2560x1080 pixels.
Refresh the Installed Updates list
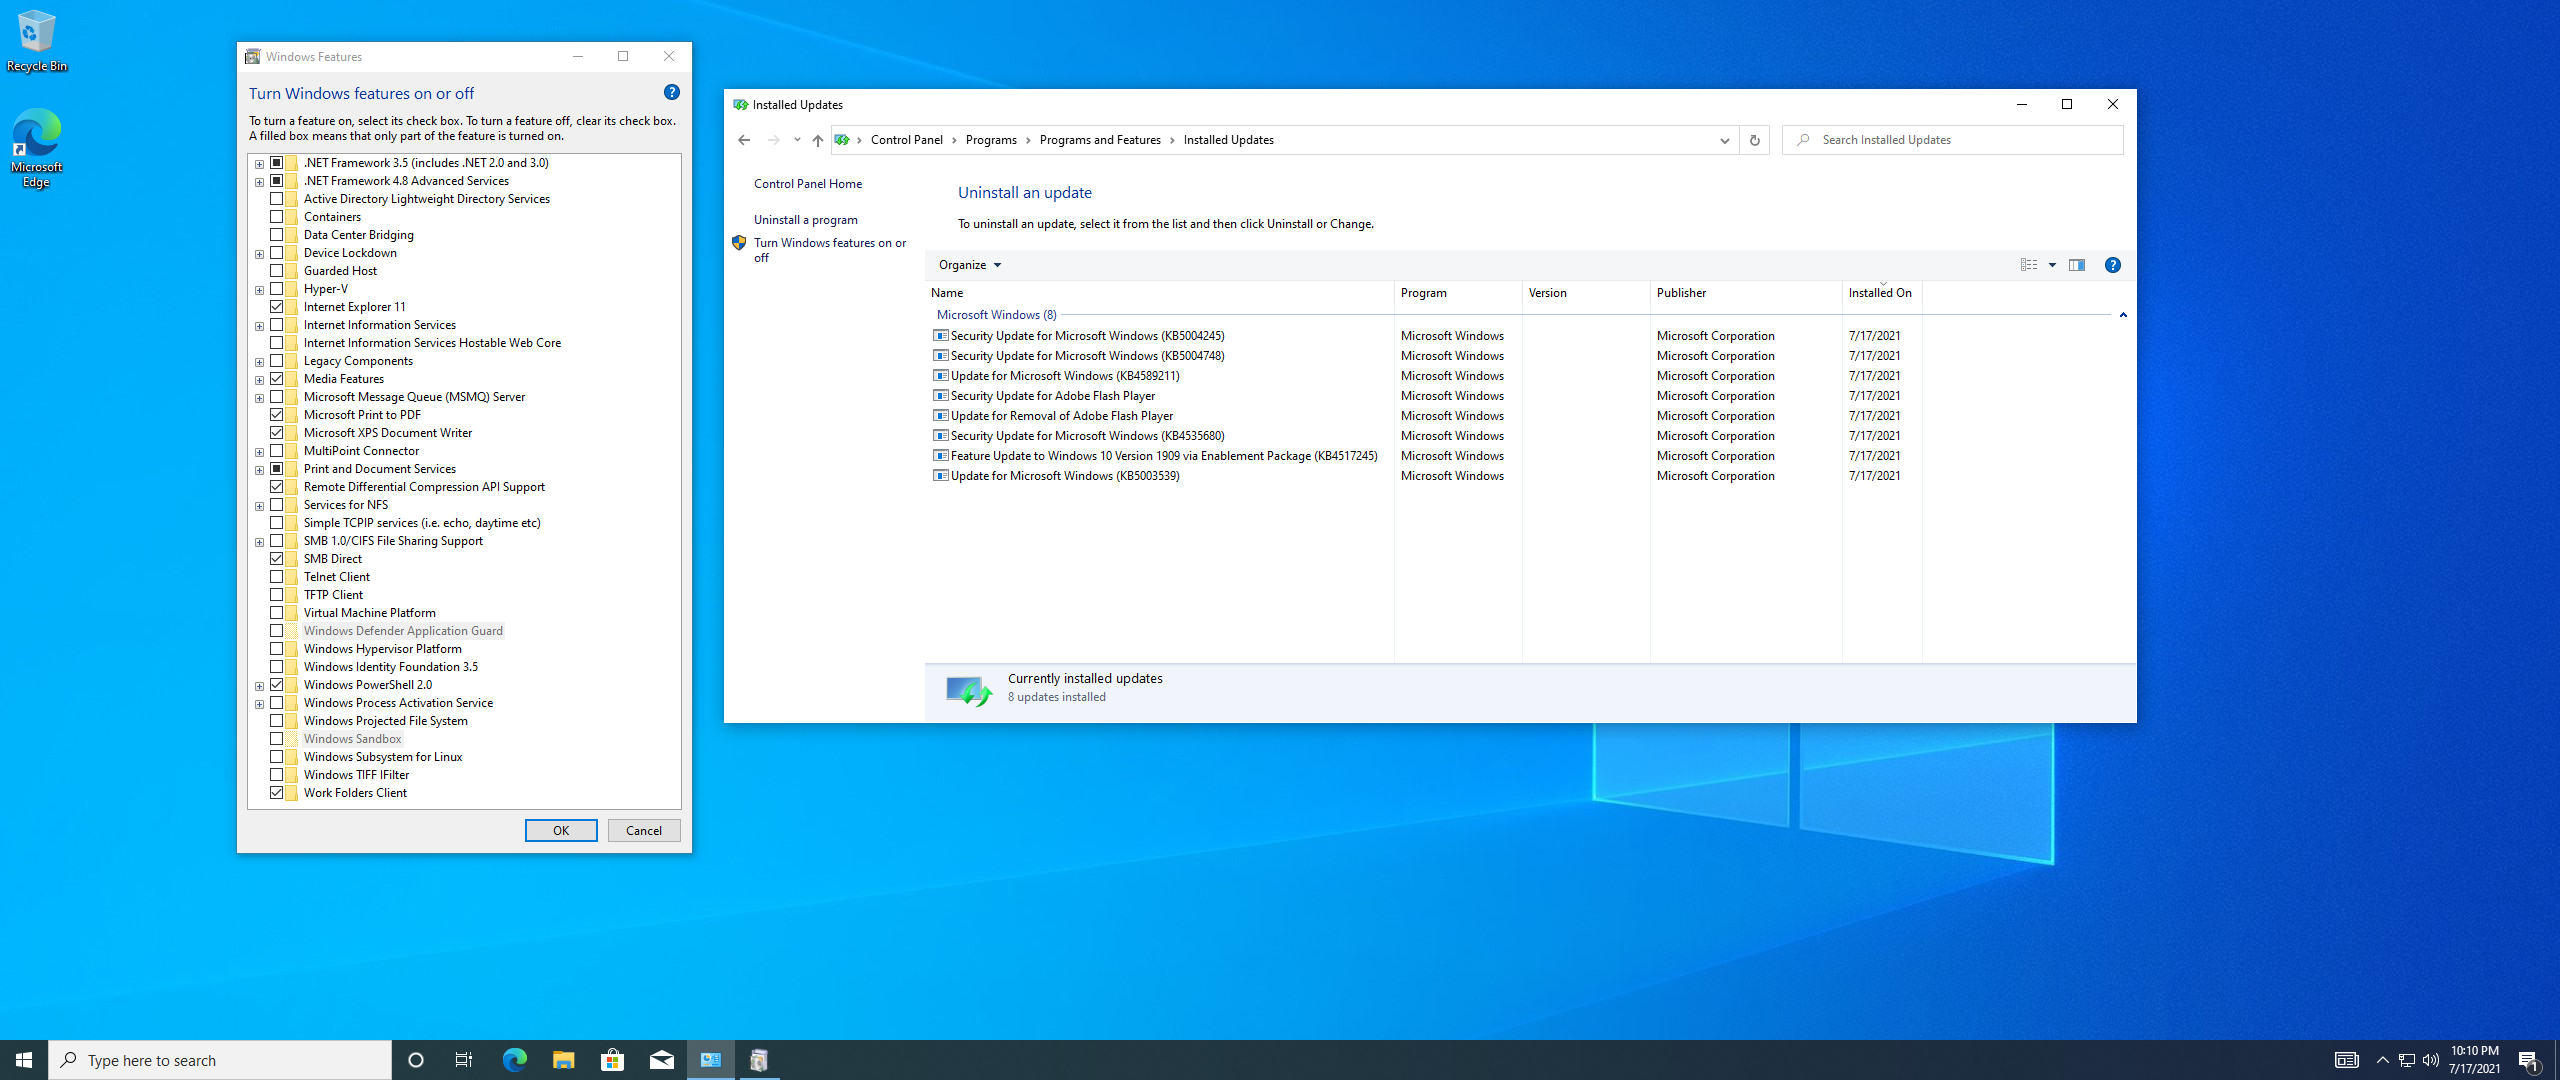click(1754, 140)
